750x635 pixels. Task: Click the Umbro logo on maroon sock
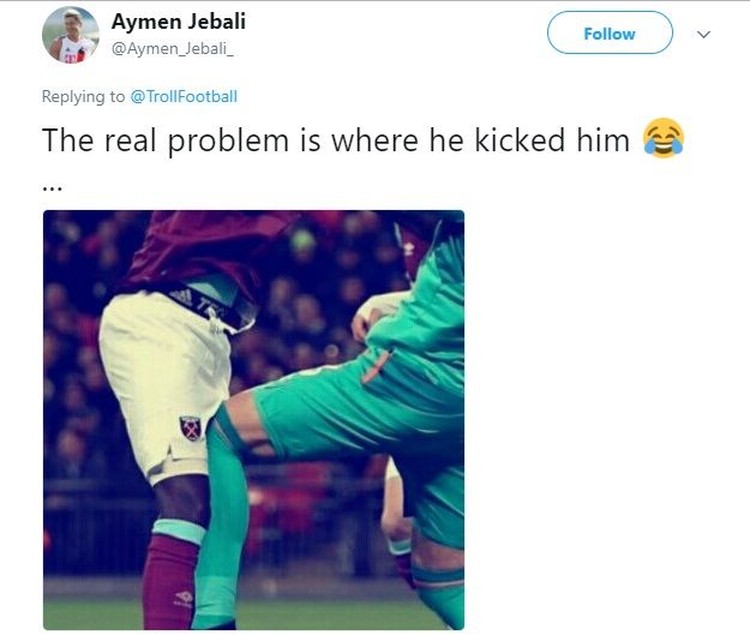[x=183, y=597]
